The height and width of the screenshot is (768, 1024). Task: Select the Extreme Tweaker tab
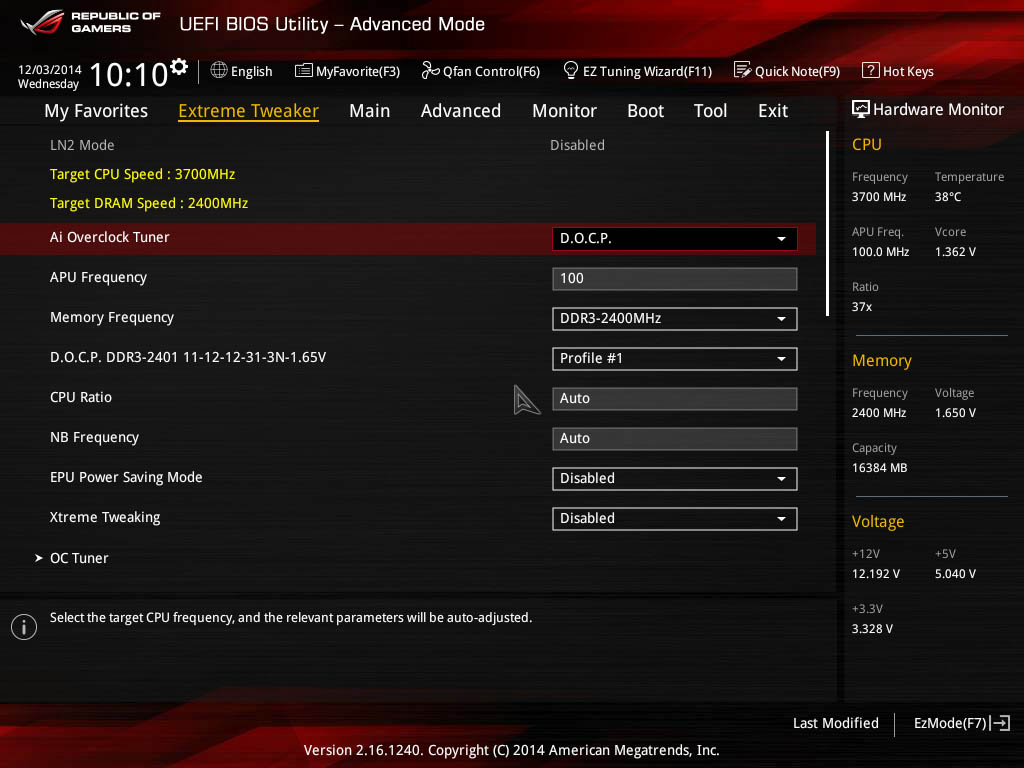point(248,111)
